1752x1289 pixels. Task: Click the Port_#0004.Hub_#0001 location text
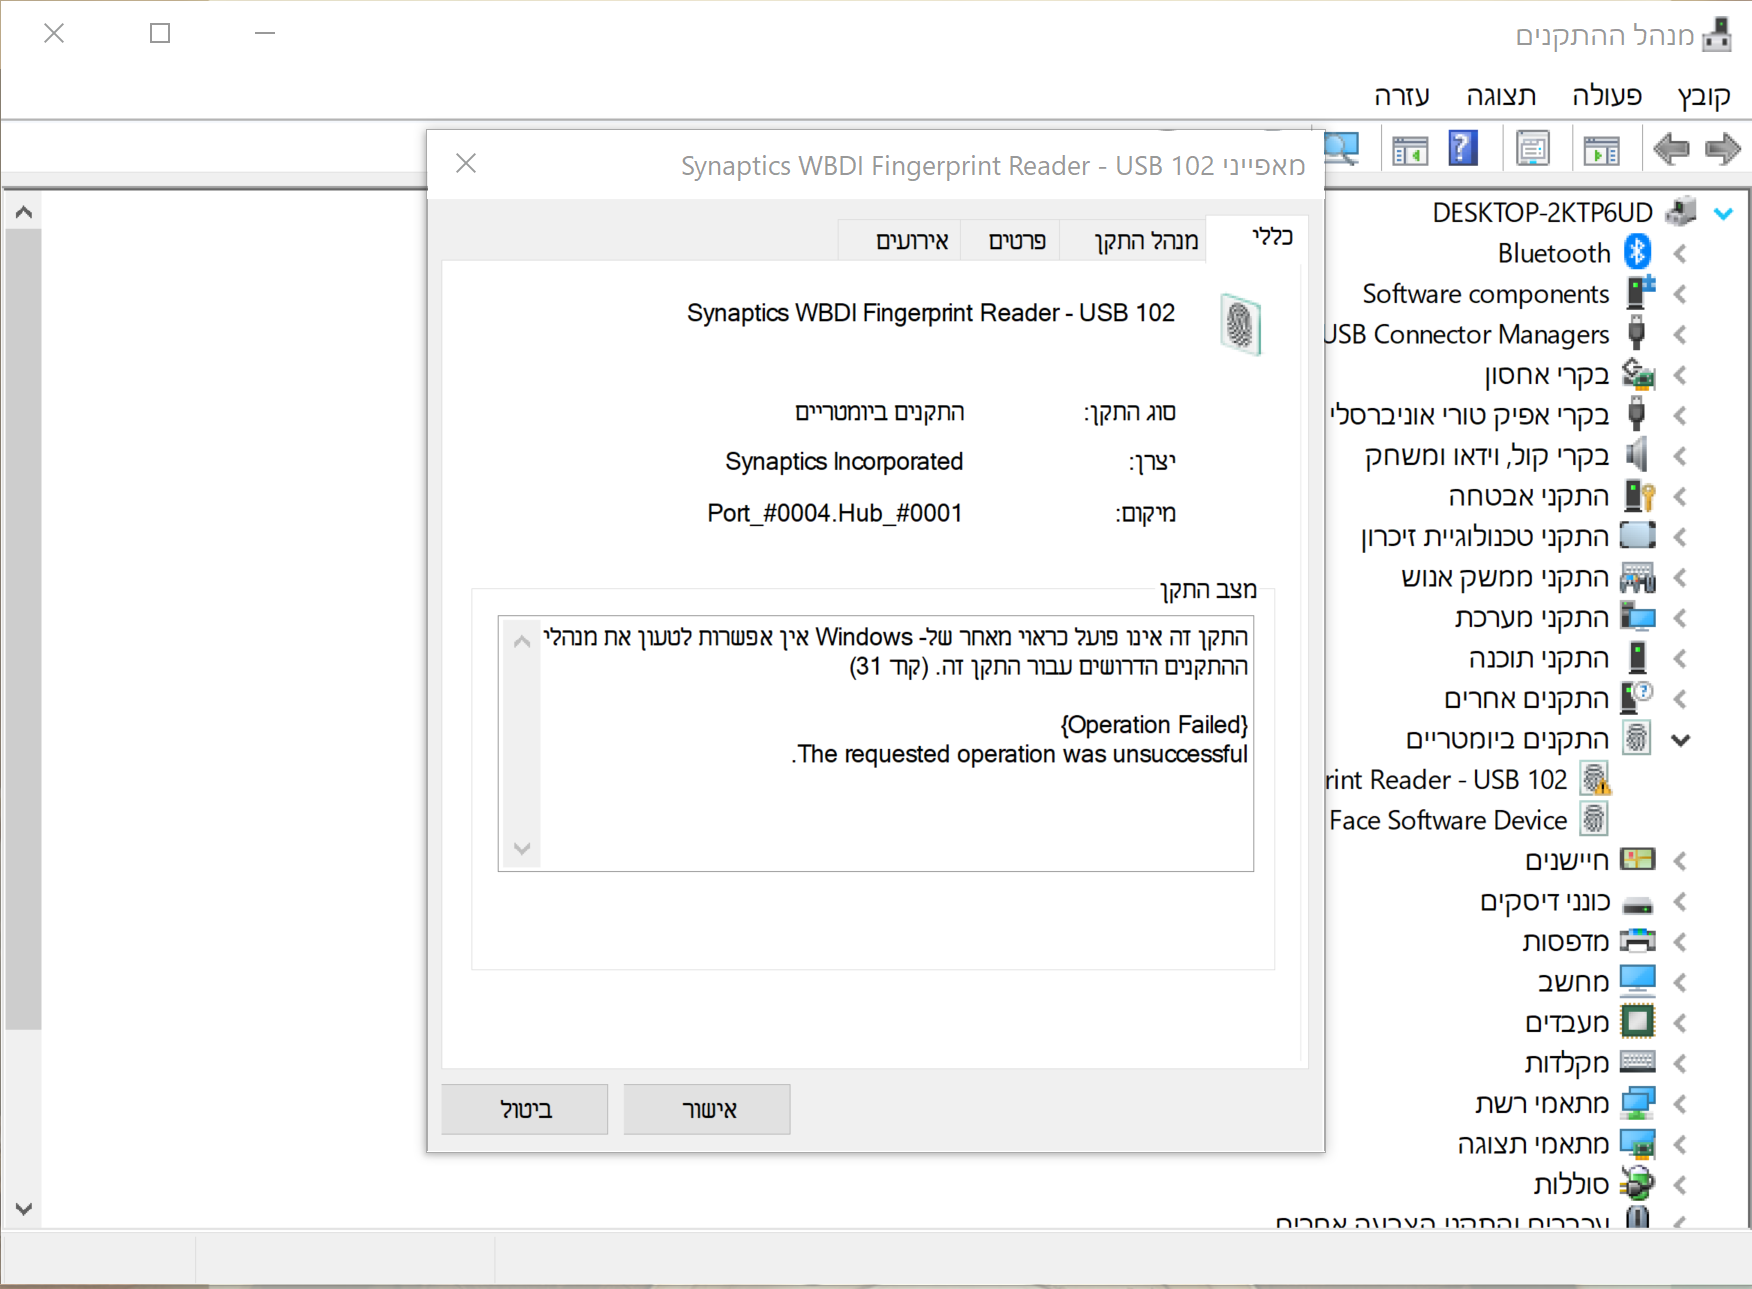point(835,513)
